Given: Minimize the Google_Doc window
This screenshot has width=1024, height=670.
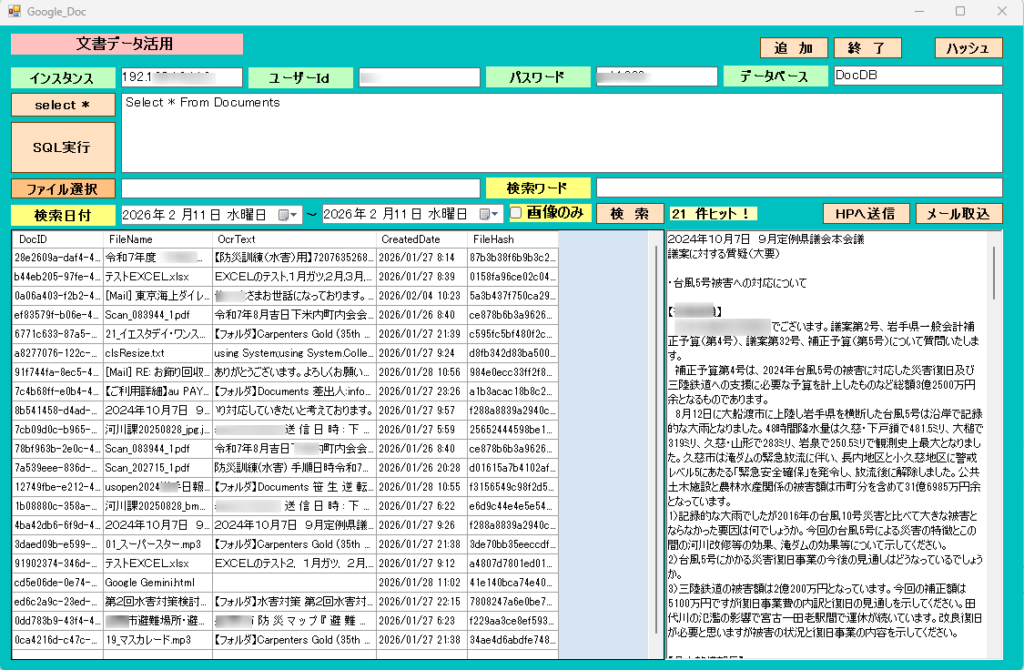Looking at the screenshot, I should pos(914,12).
